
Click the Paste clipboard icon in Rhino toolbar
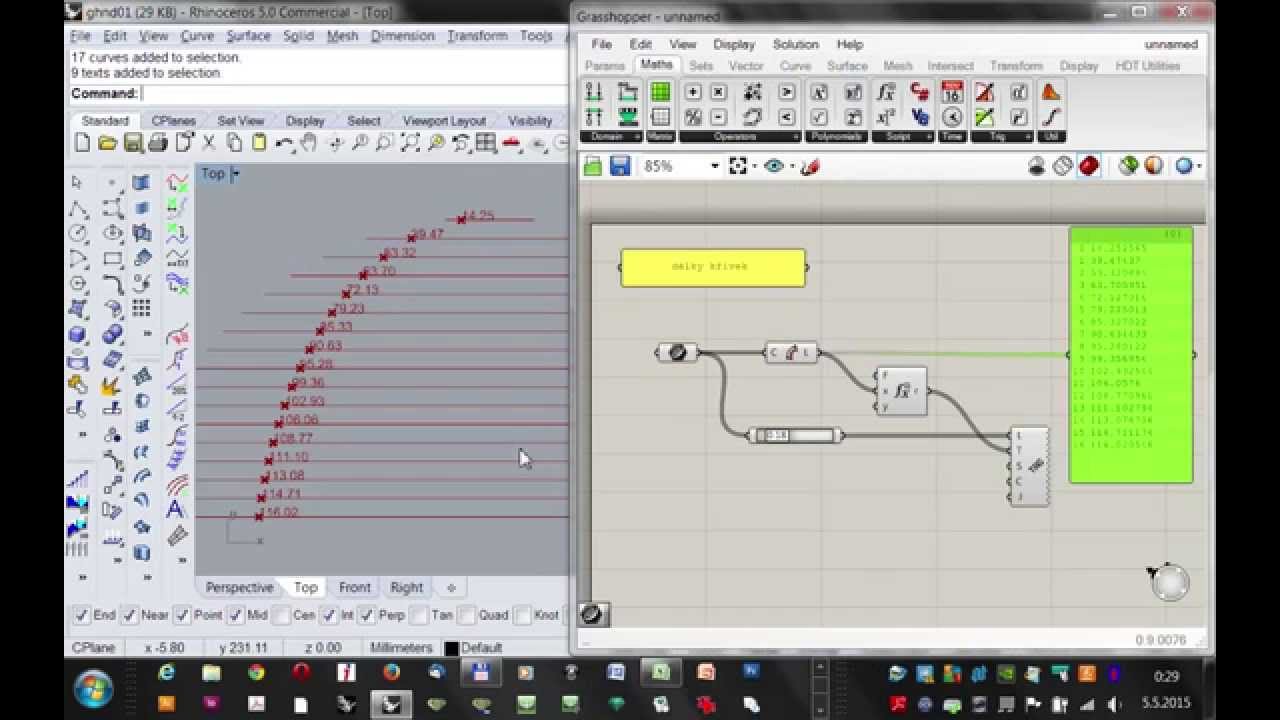click(x=259, y=143)
